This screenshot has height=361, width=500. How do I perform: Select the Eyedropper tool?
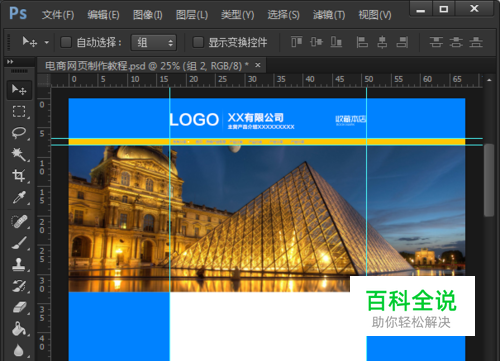point(19,197)
